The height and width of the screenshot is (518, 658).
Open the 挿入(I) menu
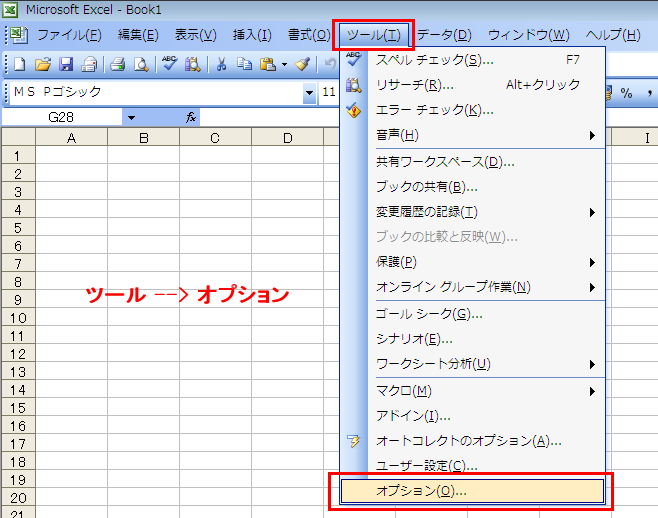click(x=252, y=35)
